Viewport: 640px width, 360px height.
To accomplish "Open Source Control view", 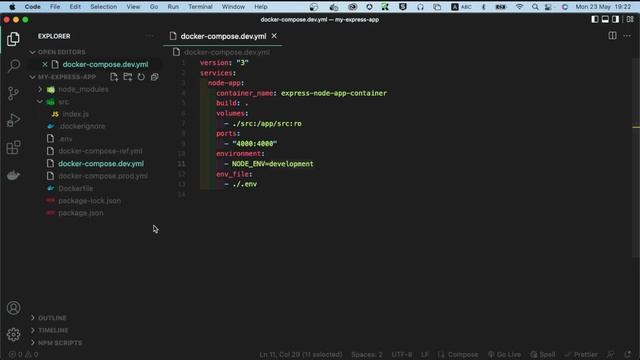I will pyautogui.click(x=13, y=93).
